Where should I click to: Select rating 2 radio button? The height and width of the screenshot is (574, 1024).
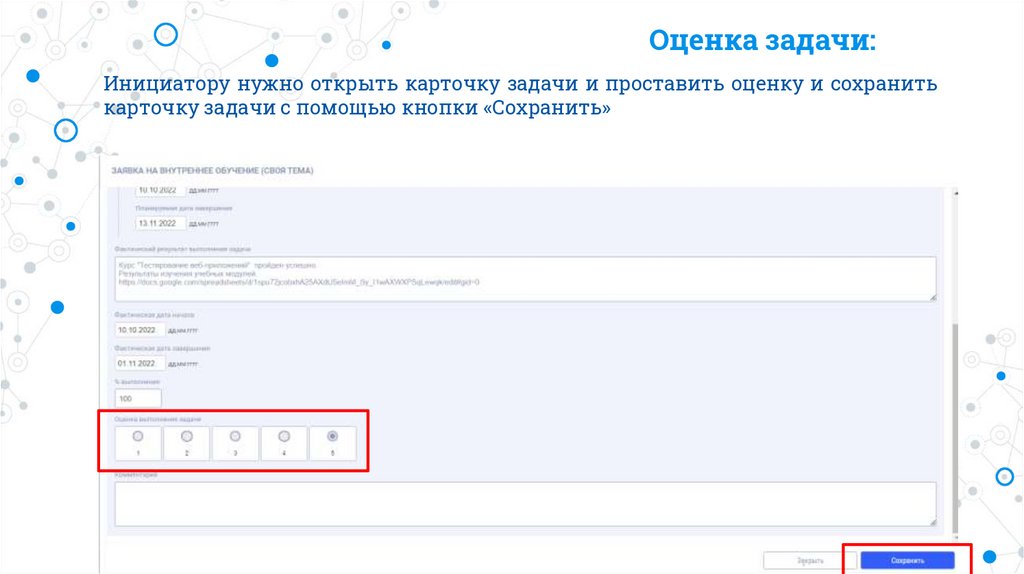pyautogui.click(x=187, y=436)
